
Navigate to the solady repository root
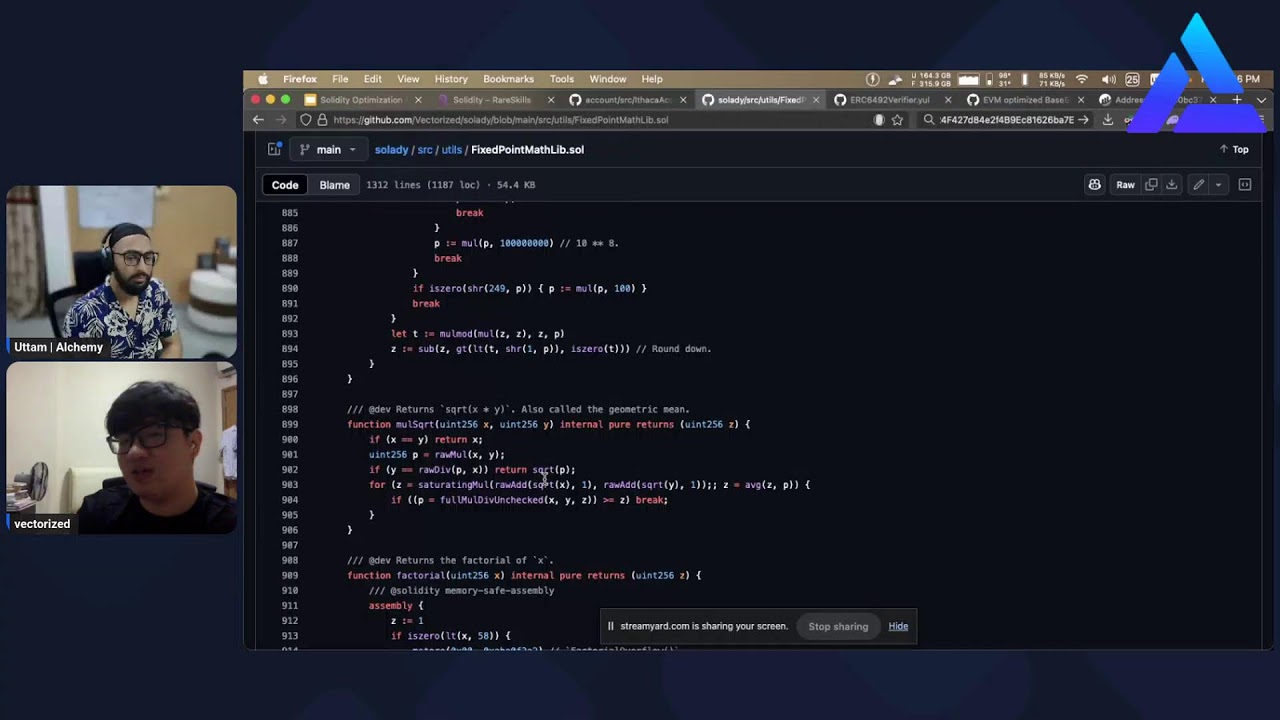[391, 150]
